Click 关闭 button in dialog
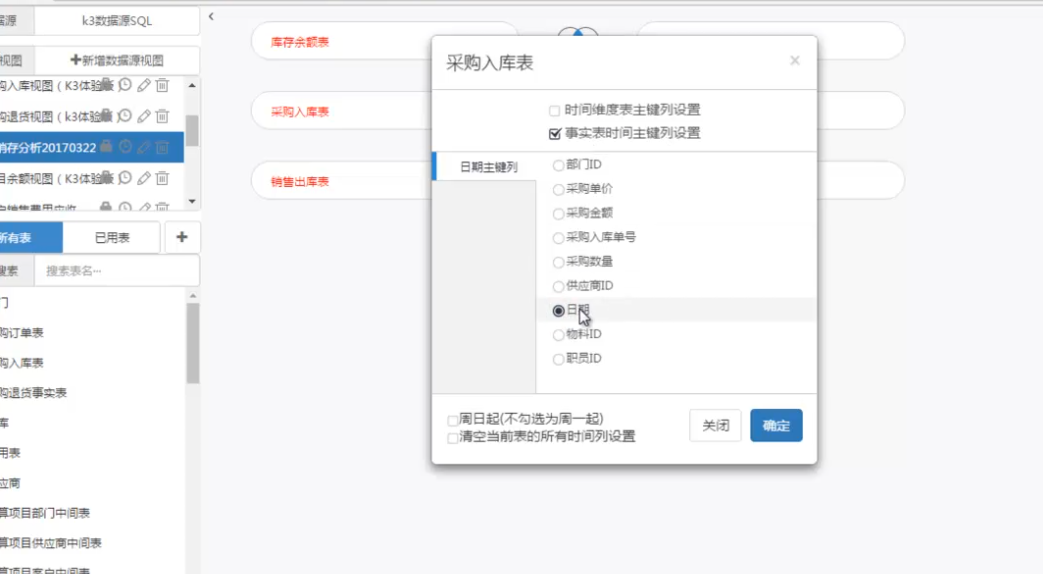This screenshot has height=574, width=1043. [716, 425]
